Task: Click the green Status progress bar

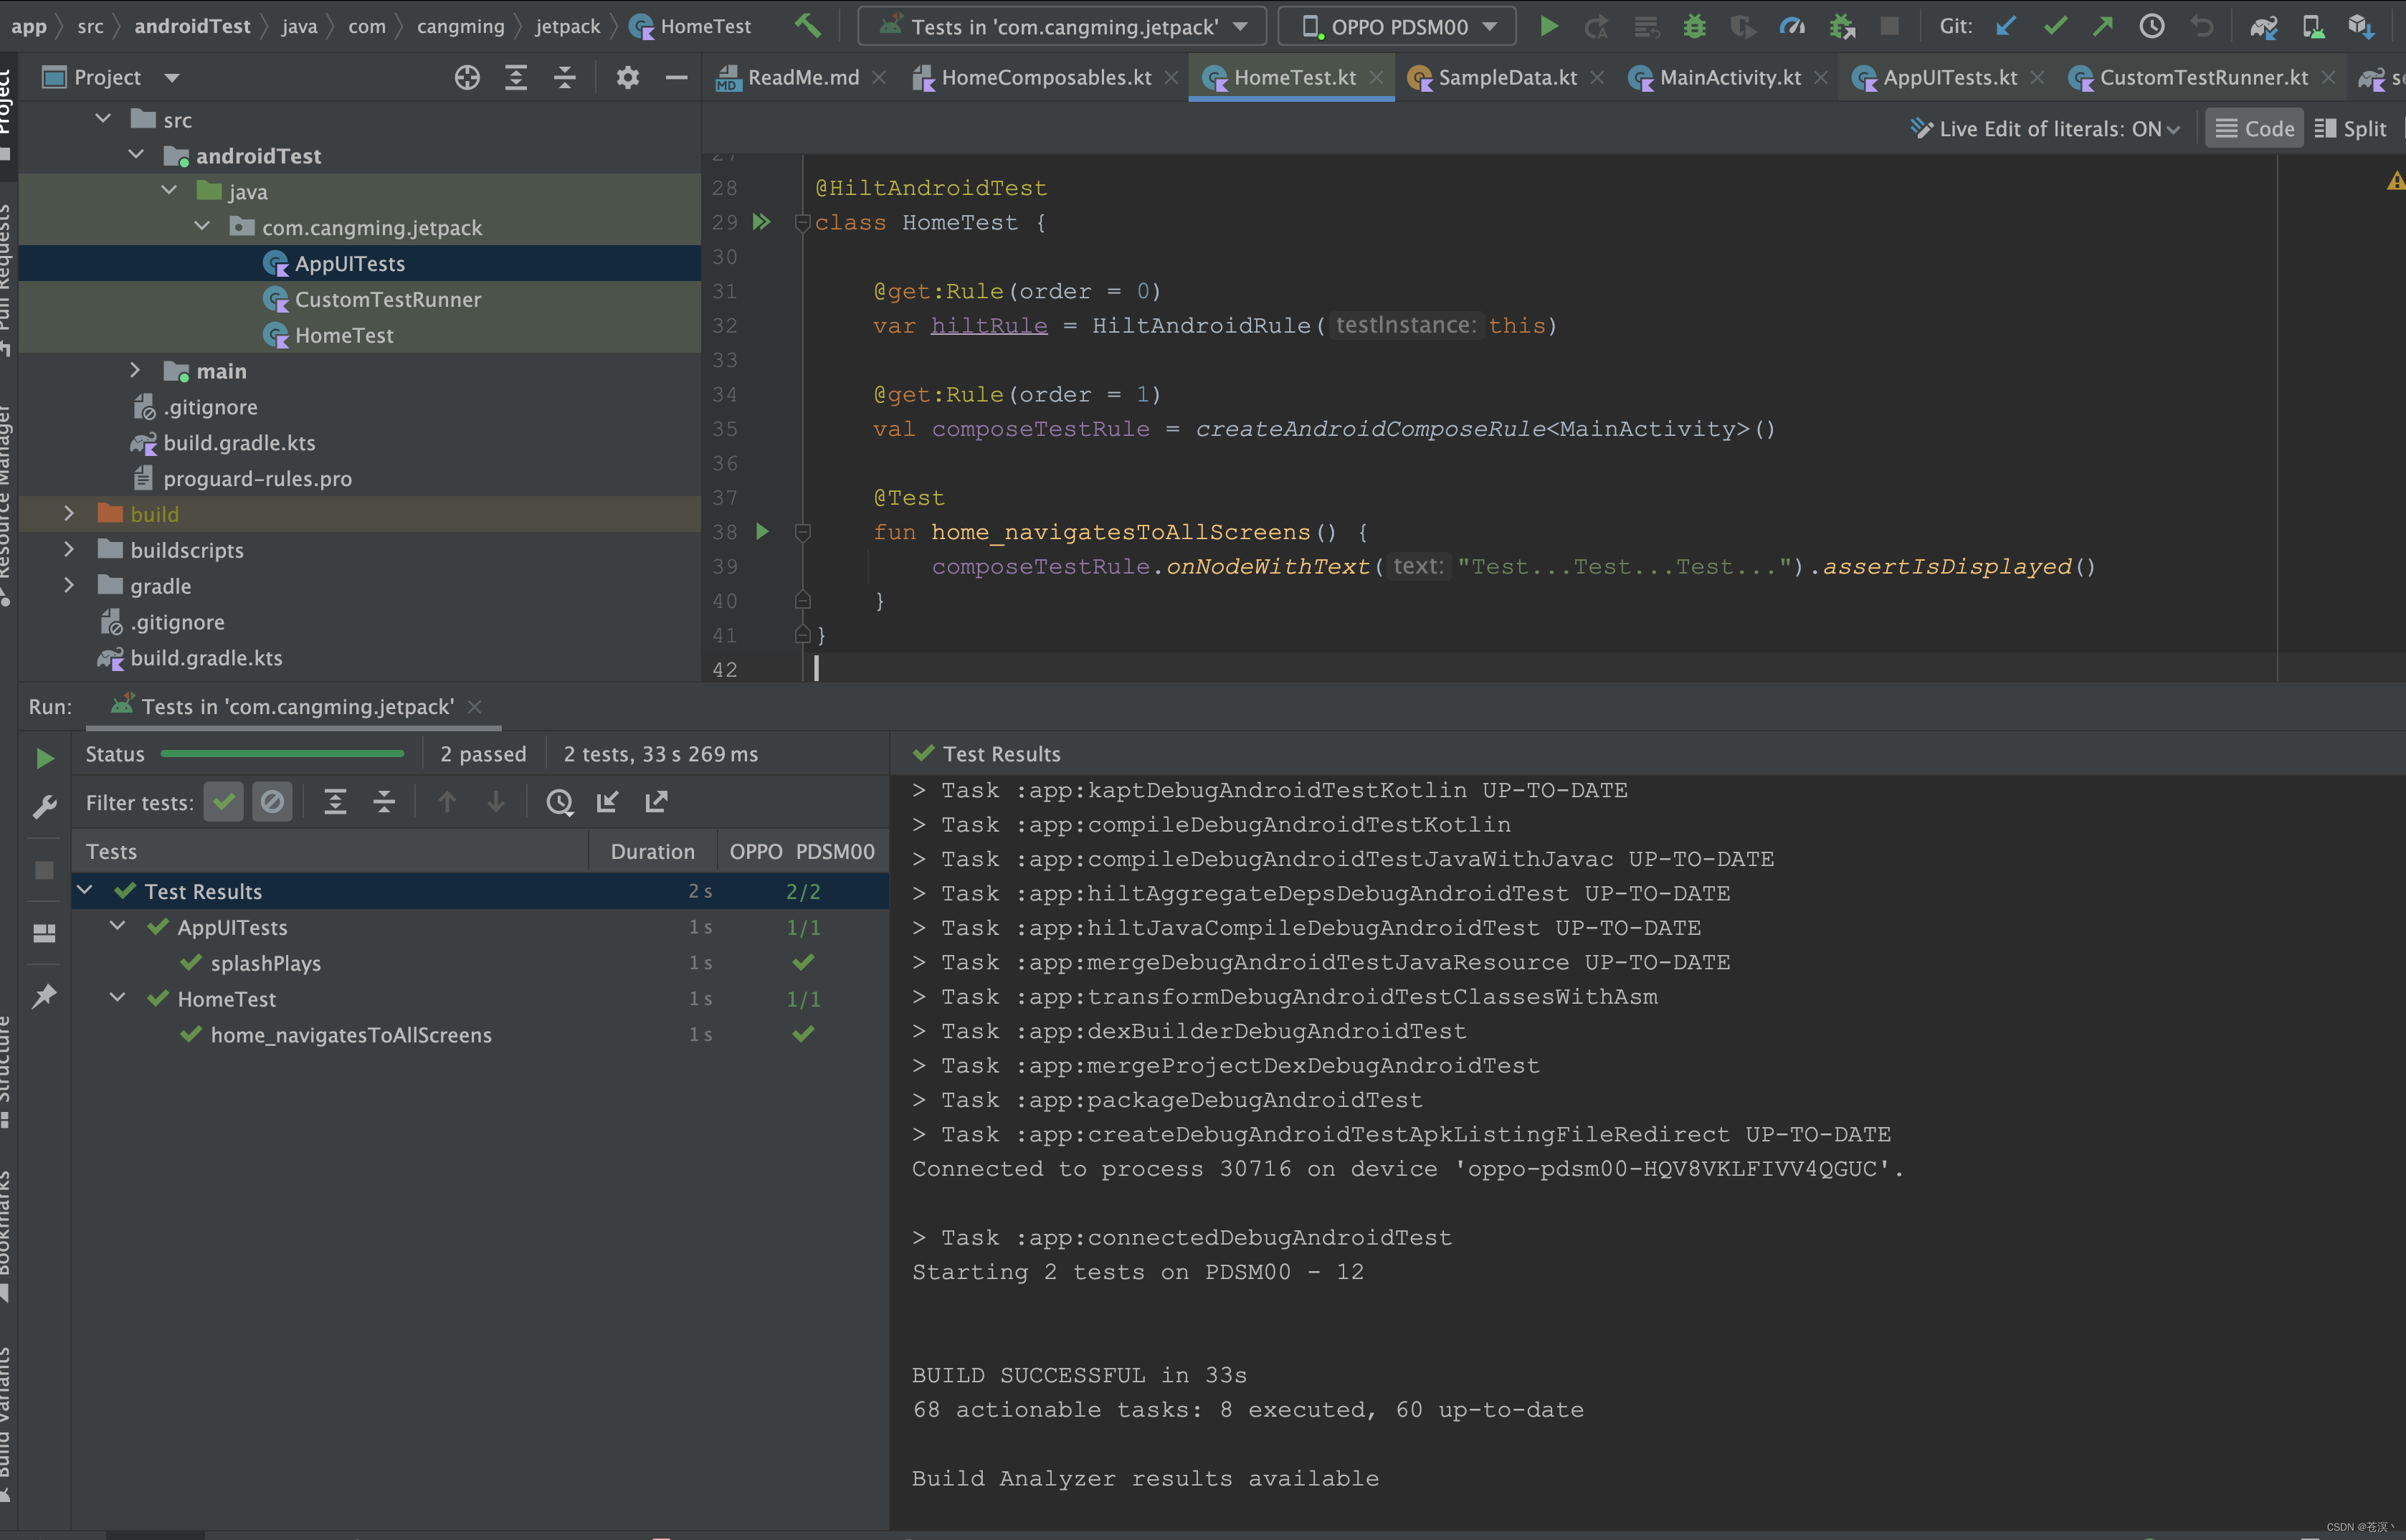Action: pos(283,753)
